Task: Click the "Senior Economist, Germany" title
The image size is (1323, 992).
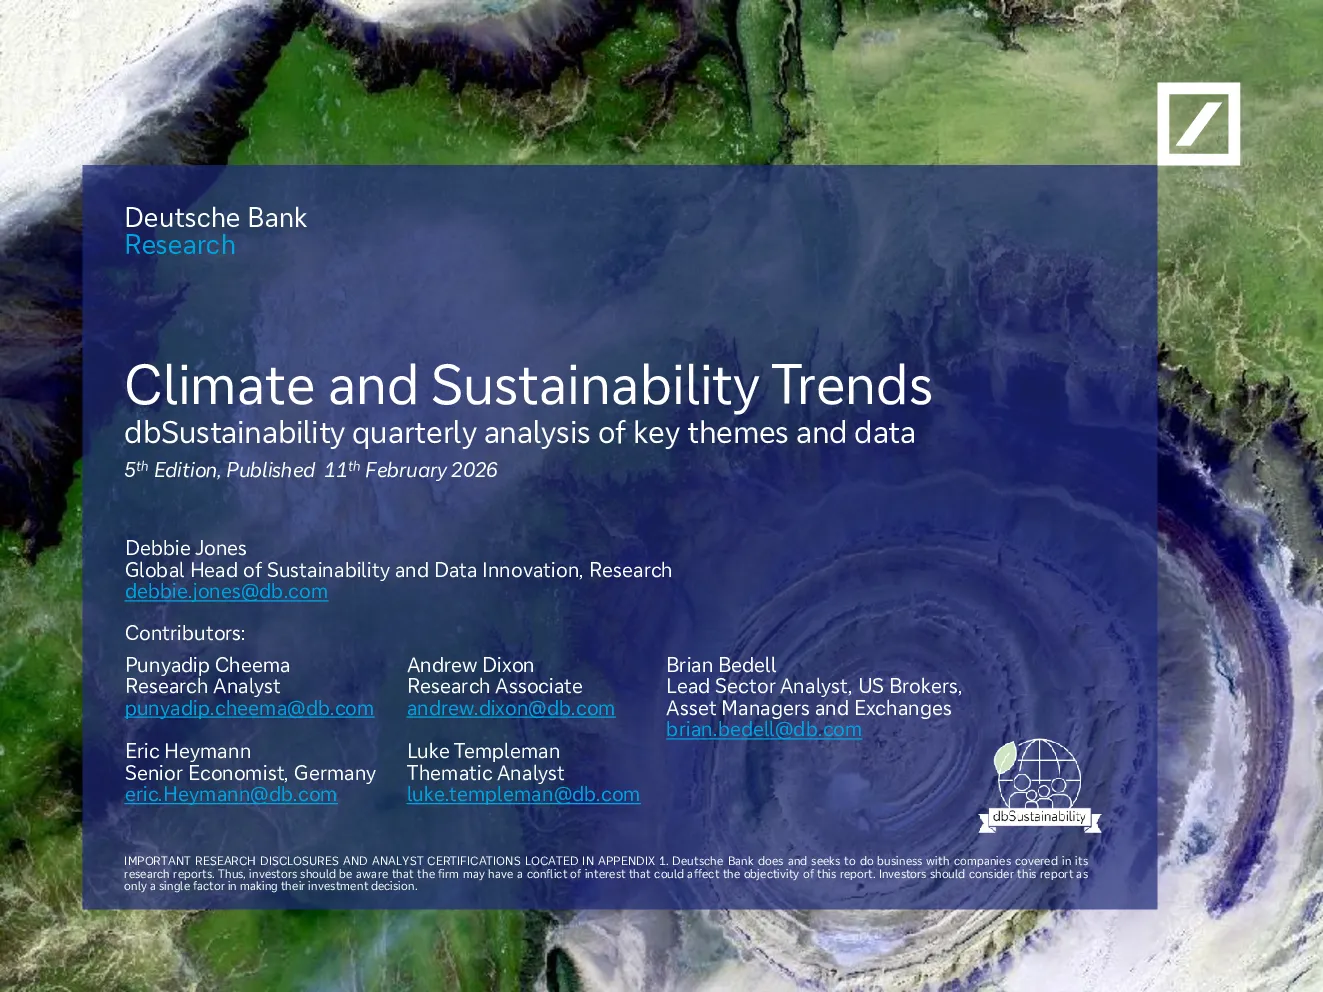Action: [250, 773]
